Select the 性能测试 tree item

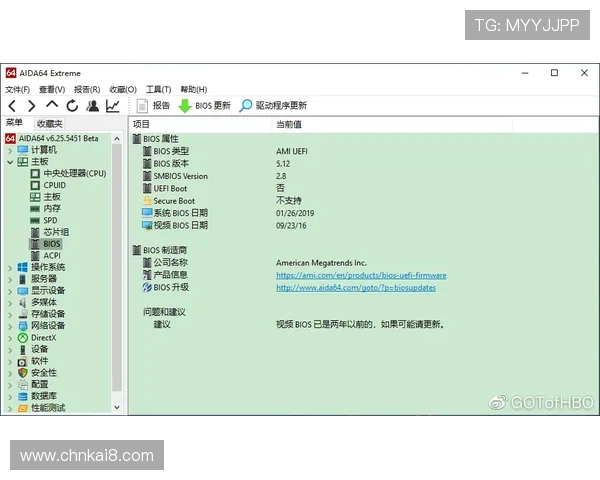click(x=48, y=408)
